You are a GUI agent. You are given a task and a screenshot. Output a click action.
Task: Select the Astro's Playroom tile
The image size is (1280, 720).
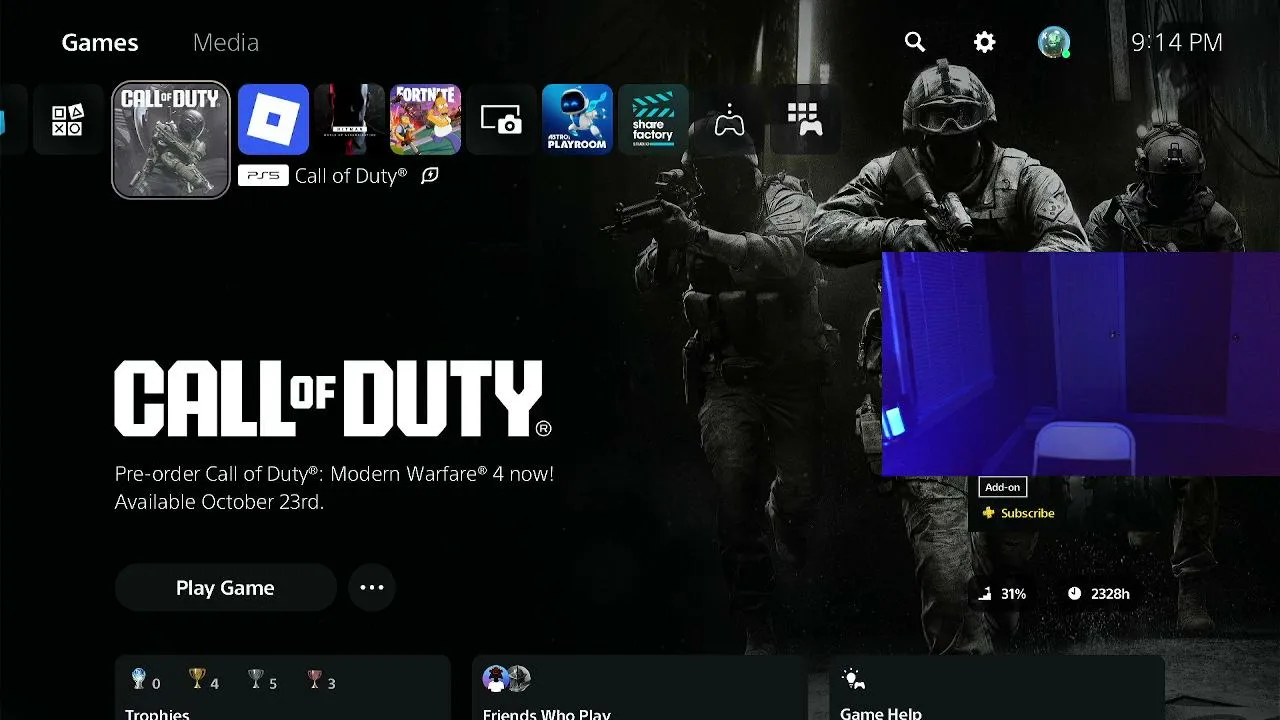[x=577, y=120]
